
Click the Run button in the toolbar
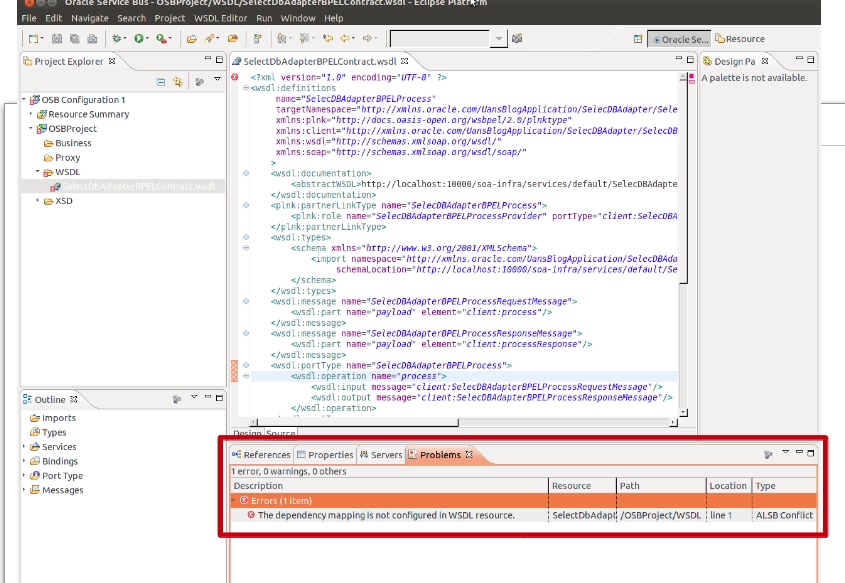140,39
